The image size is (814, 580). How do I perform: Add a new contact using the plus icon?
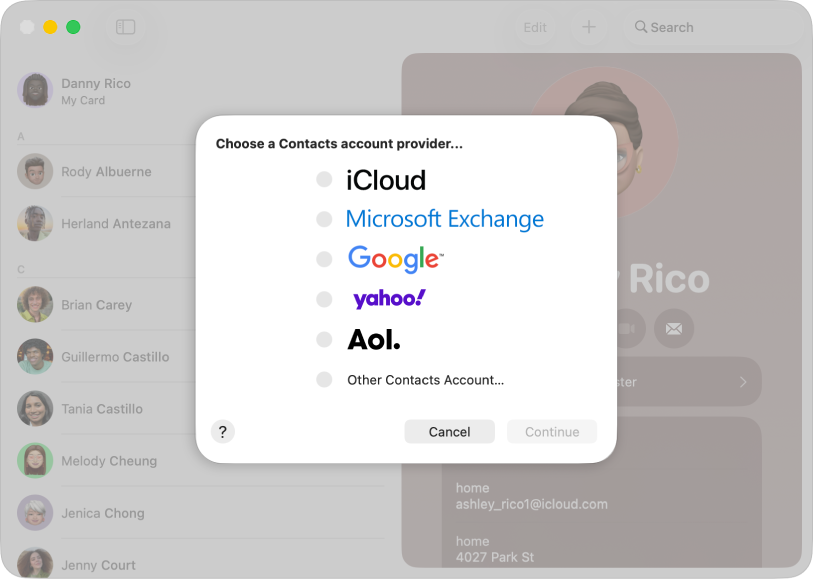tap(589, 27)
